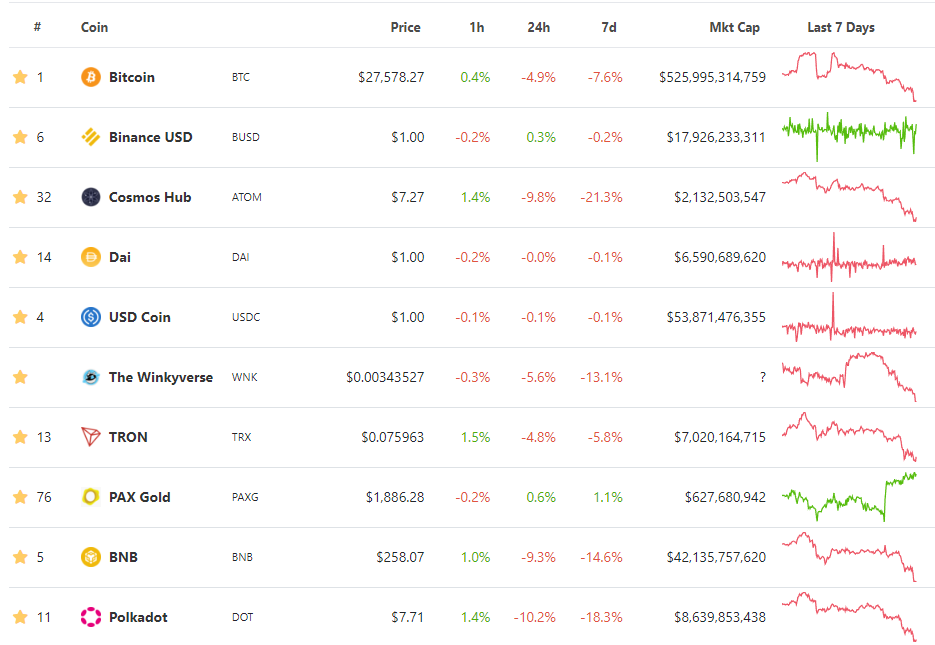This screenshot has height=645, width=935.
Task: Click the Cosmos Hub coin logo
Action: coord(91,197)
